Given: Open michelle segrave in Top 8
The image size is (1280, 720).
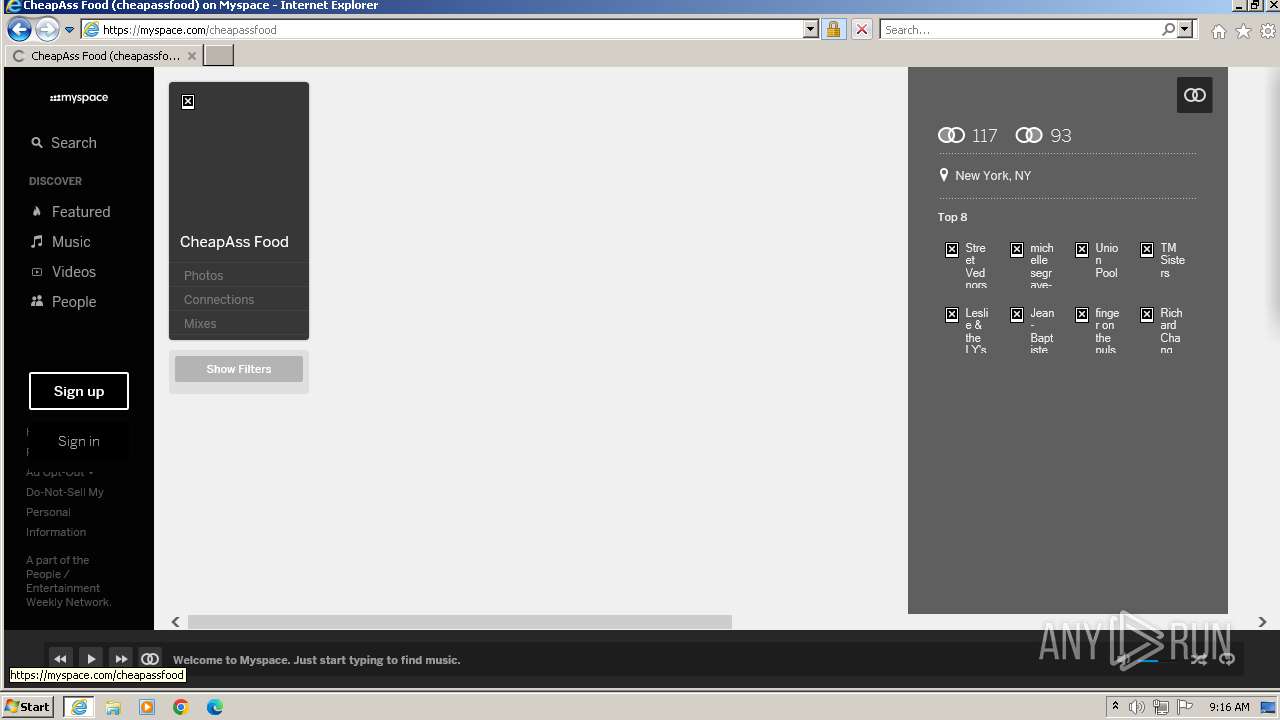Looking at the screenshot, I should point(1031,266).
